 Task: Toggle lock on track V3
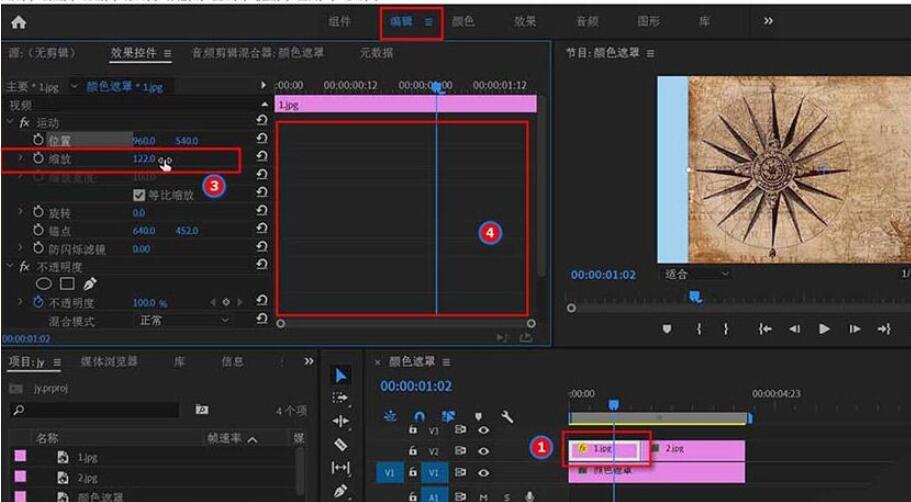point(413,430)
